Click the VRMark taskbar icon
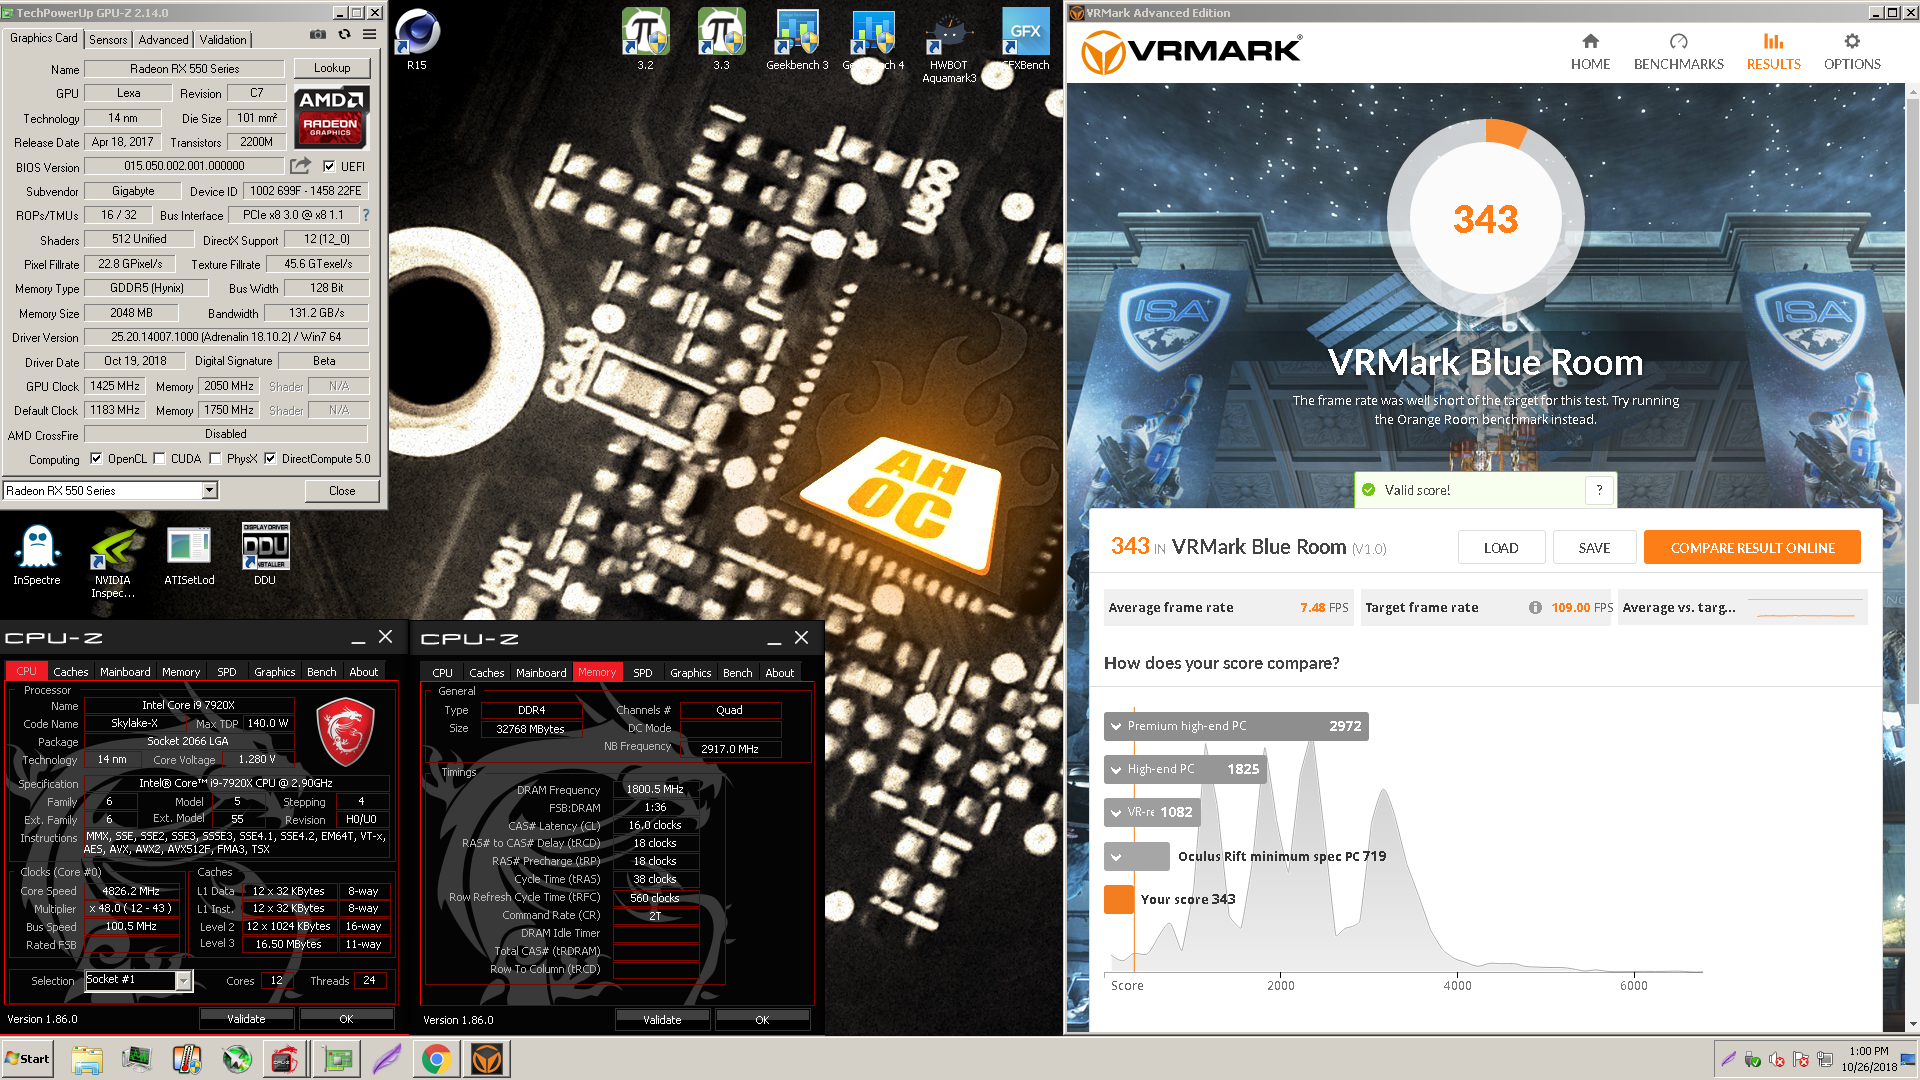The height and width of the screenshot is (1080, 1920). pyautogui.click(x=487, y=1059)
